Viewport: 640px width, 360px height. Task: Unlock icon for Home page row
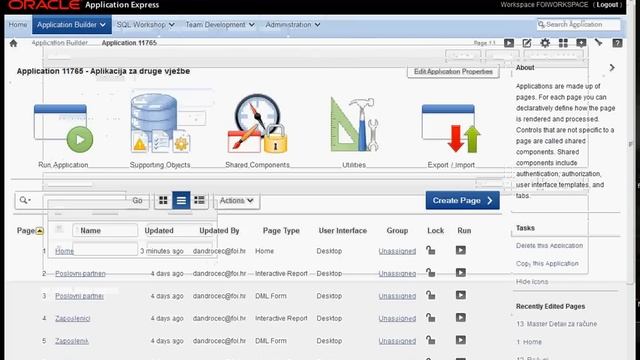431,250
